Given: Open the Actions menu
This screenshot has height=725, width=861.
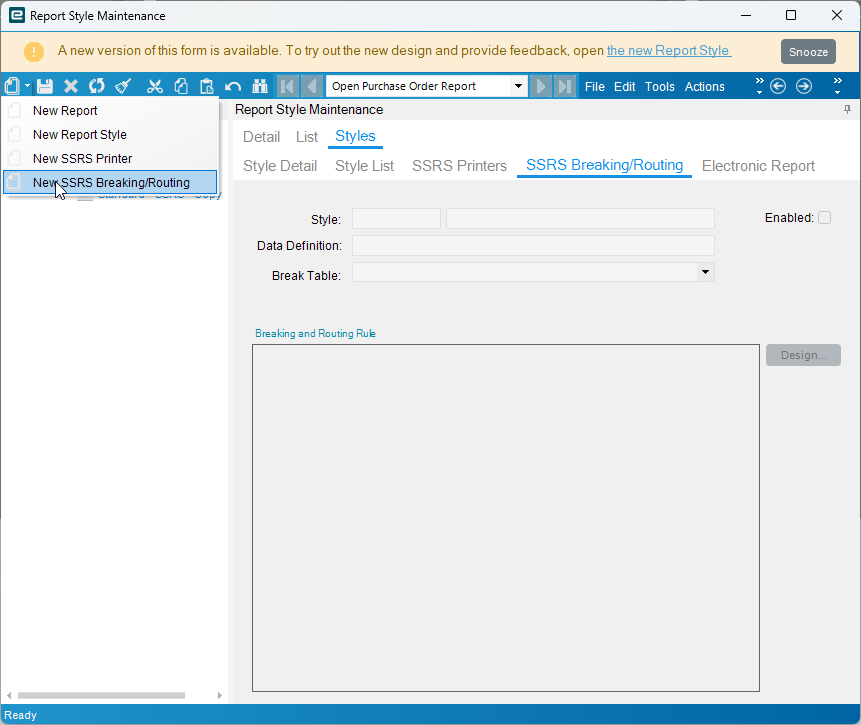Looking at the screenshot, I should click(x=704, y=86).
